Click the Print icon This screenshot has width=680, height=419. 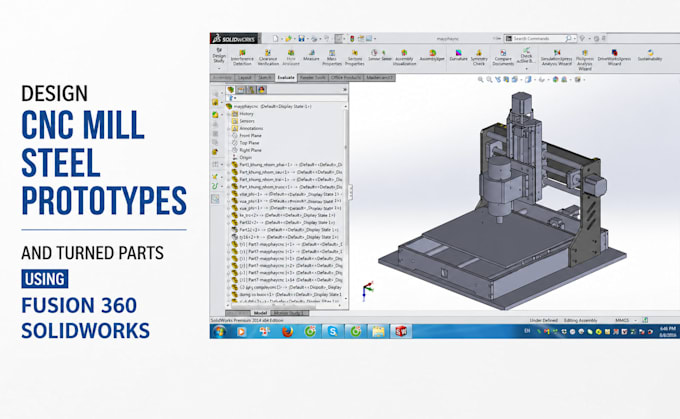[x=314, y=39]
